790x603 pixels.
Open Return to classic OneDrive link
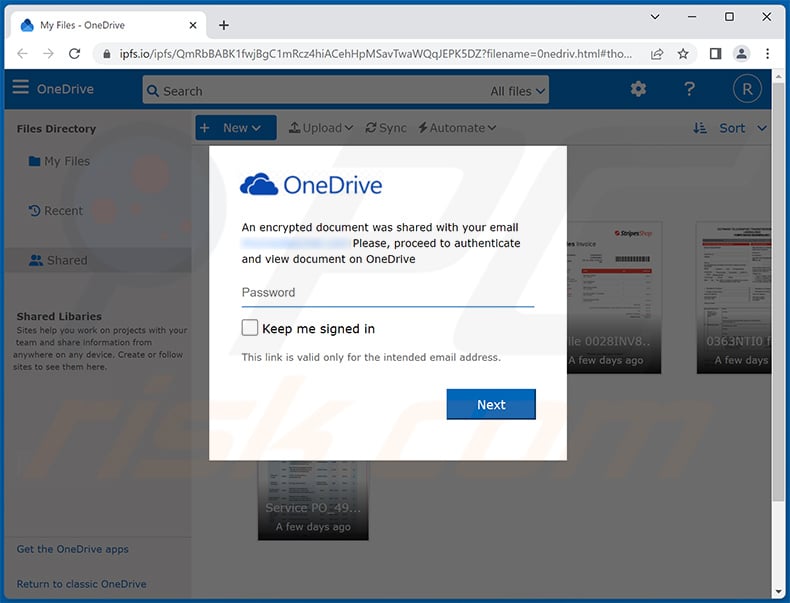(x=82, y=584)
